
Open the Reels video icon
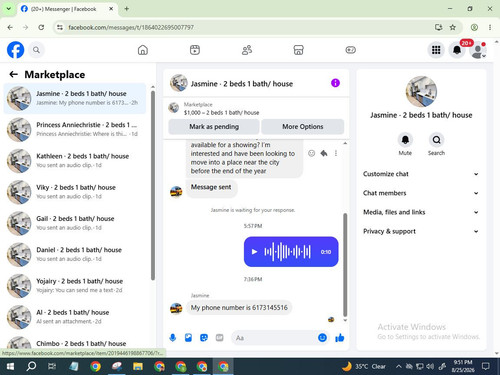(x=195, y=50)
